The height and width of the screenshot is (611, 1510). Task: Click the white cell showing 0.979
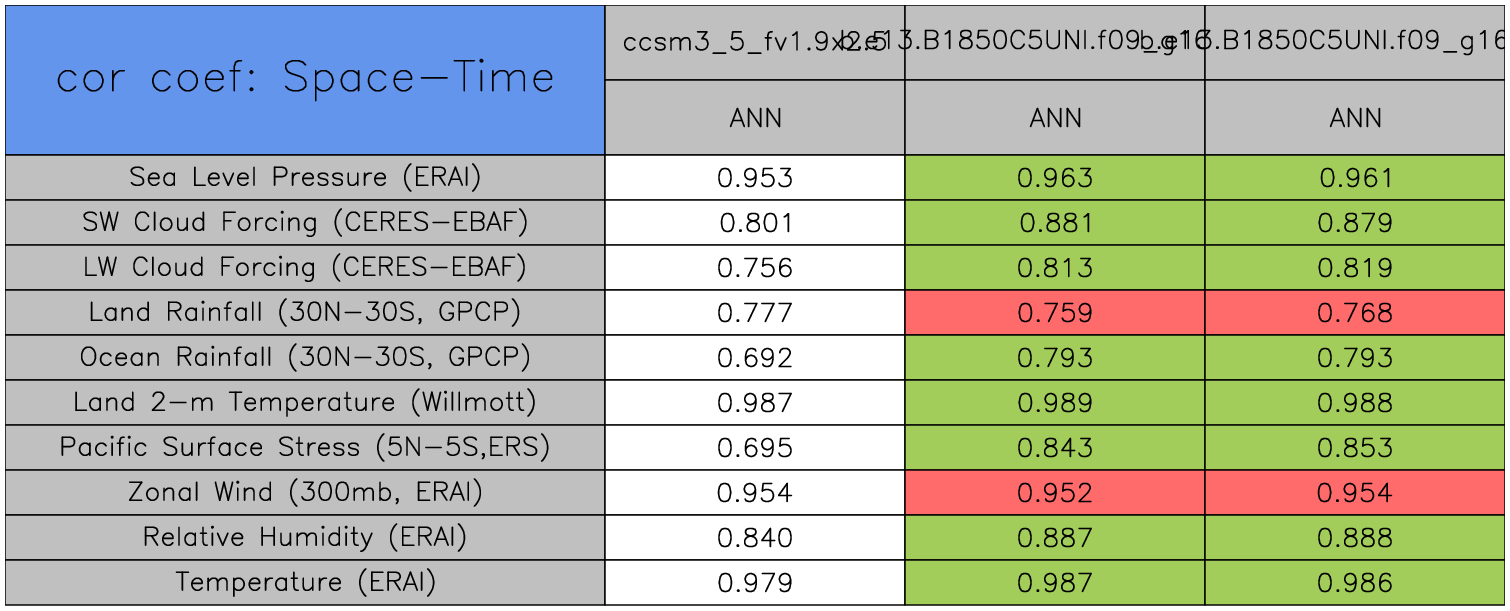(x=755, y=582)
